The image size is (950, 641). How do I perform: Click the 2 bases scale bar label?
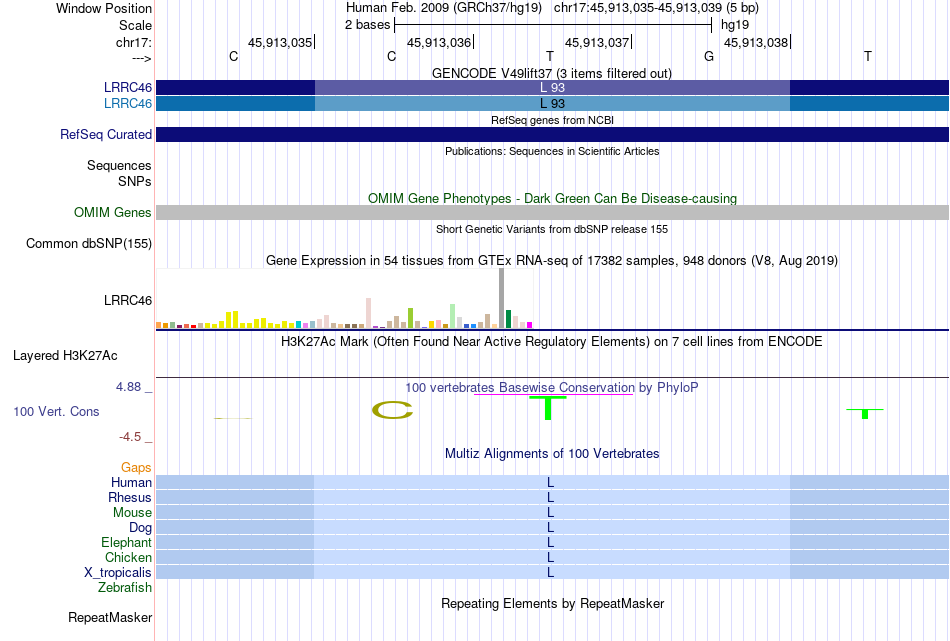tap(367, 25)
